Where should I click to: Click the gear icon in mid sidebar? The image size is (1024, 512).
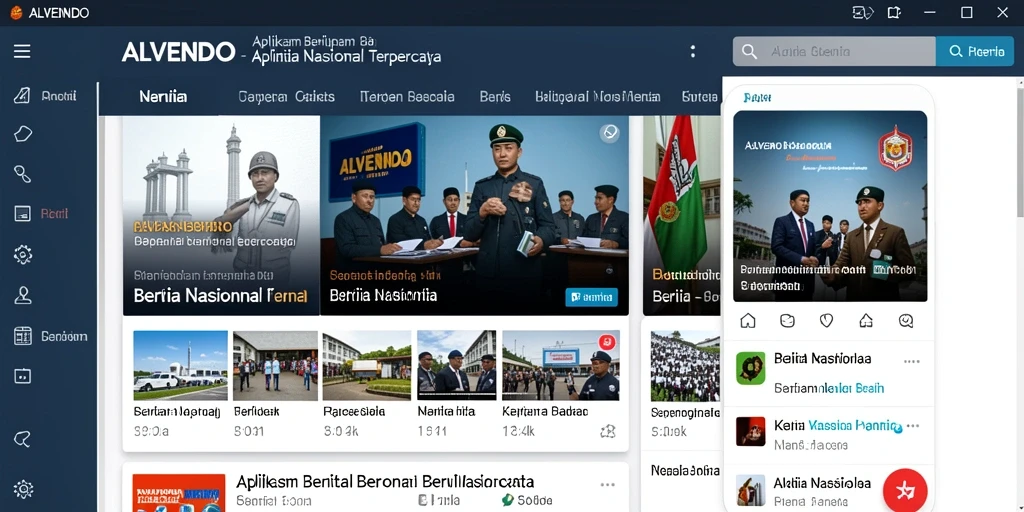pyautogui.click(x=22, y=254)
